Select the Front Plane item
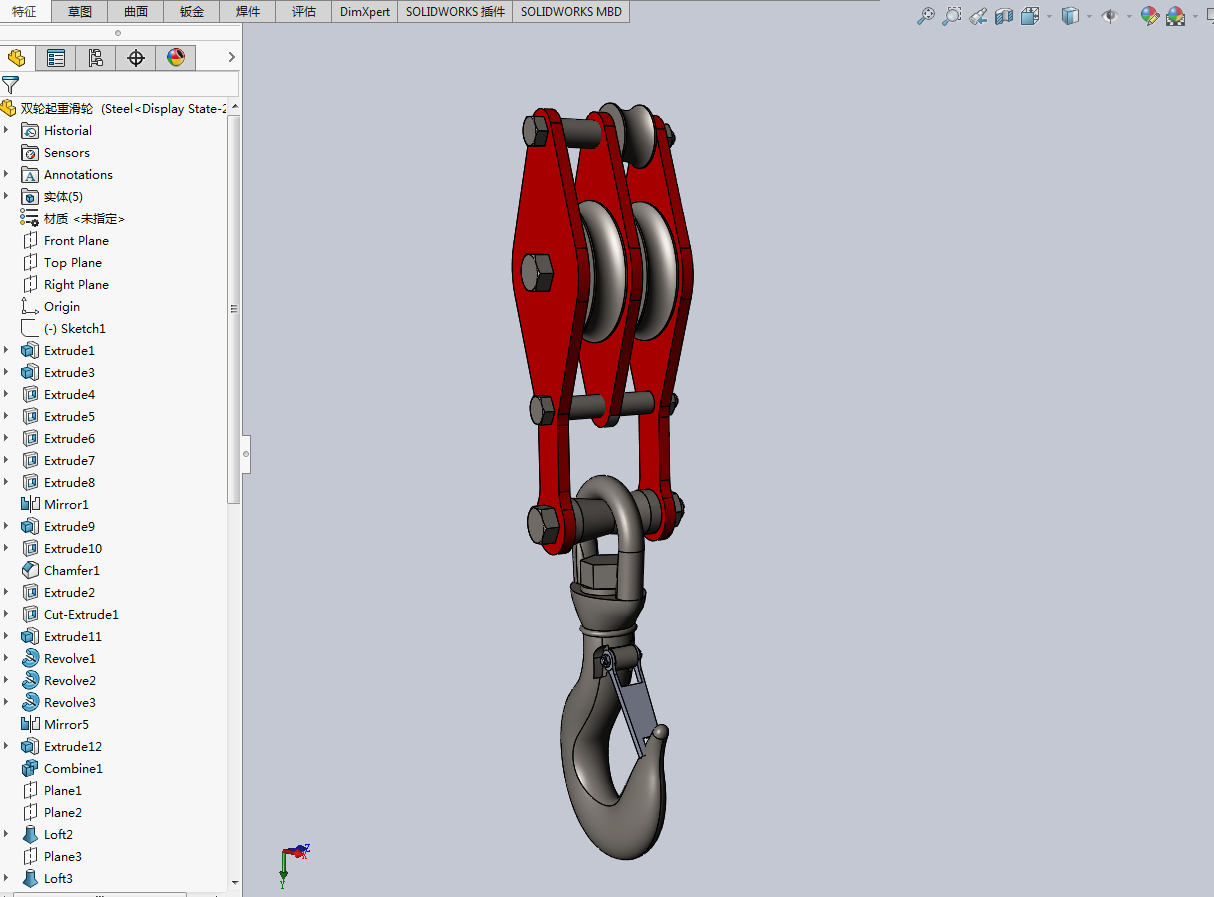This screenshot has width=1214, height=897. pos(76,240)
